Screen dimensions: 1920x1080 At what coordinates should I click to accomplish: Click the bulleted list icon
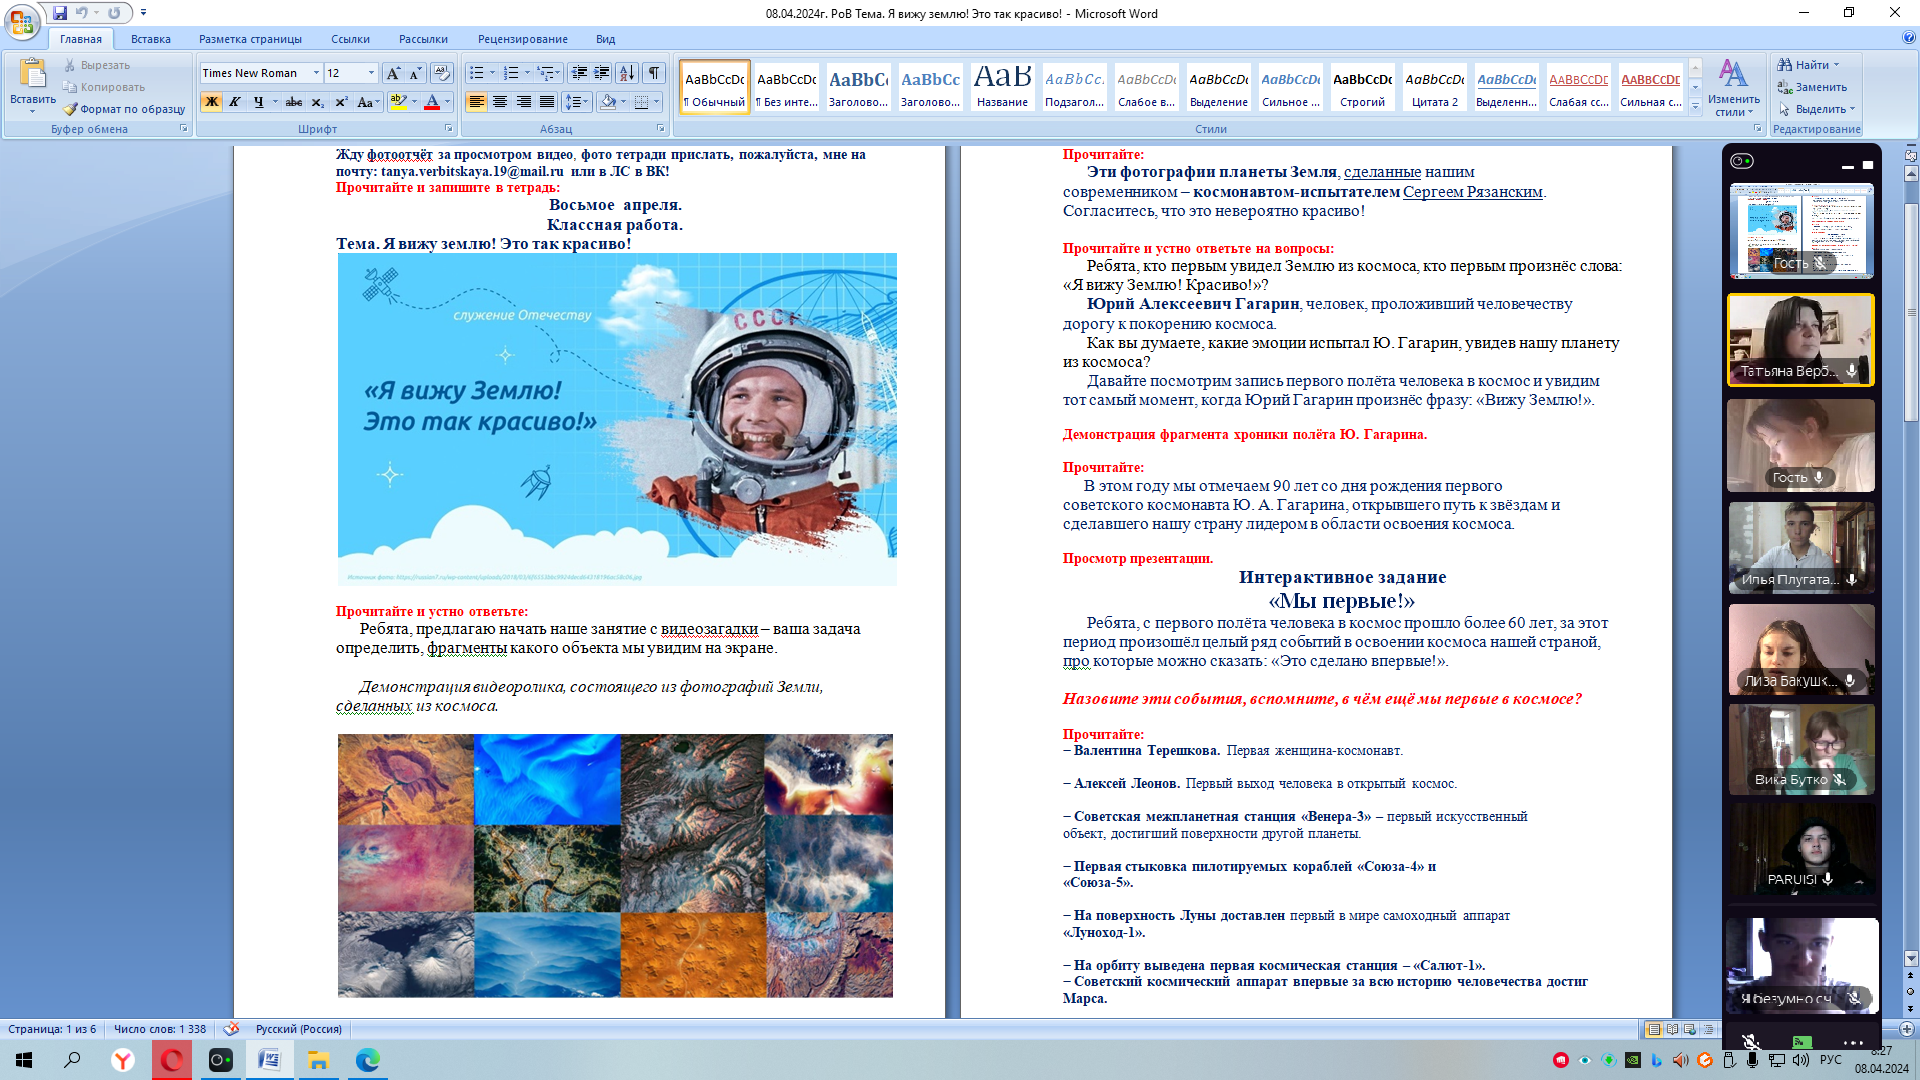coord(477,73)
